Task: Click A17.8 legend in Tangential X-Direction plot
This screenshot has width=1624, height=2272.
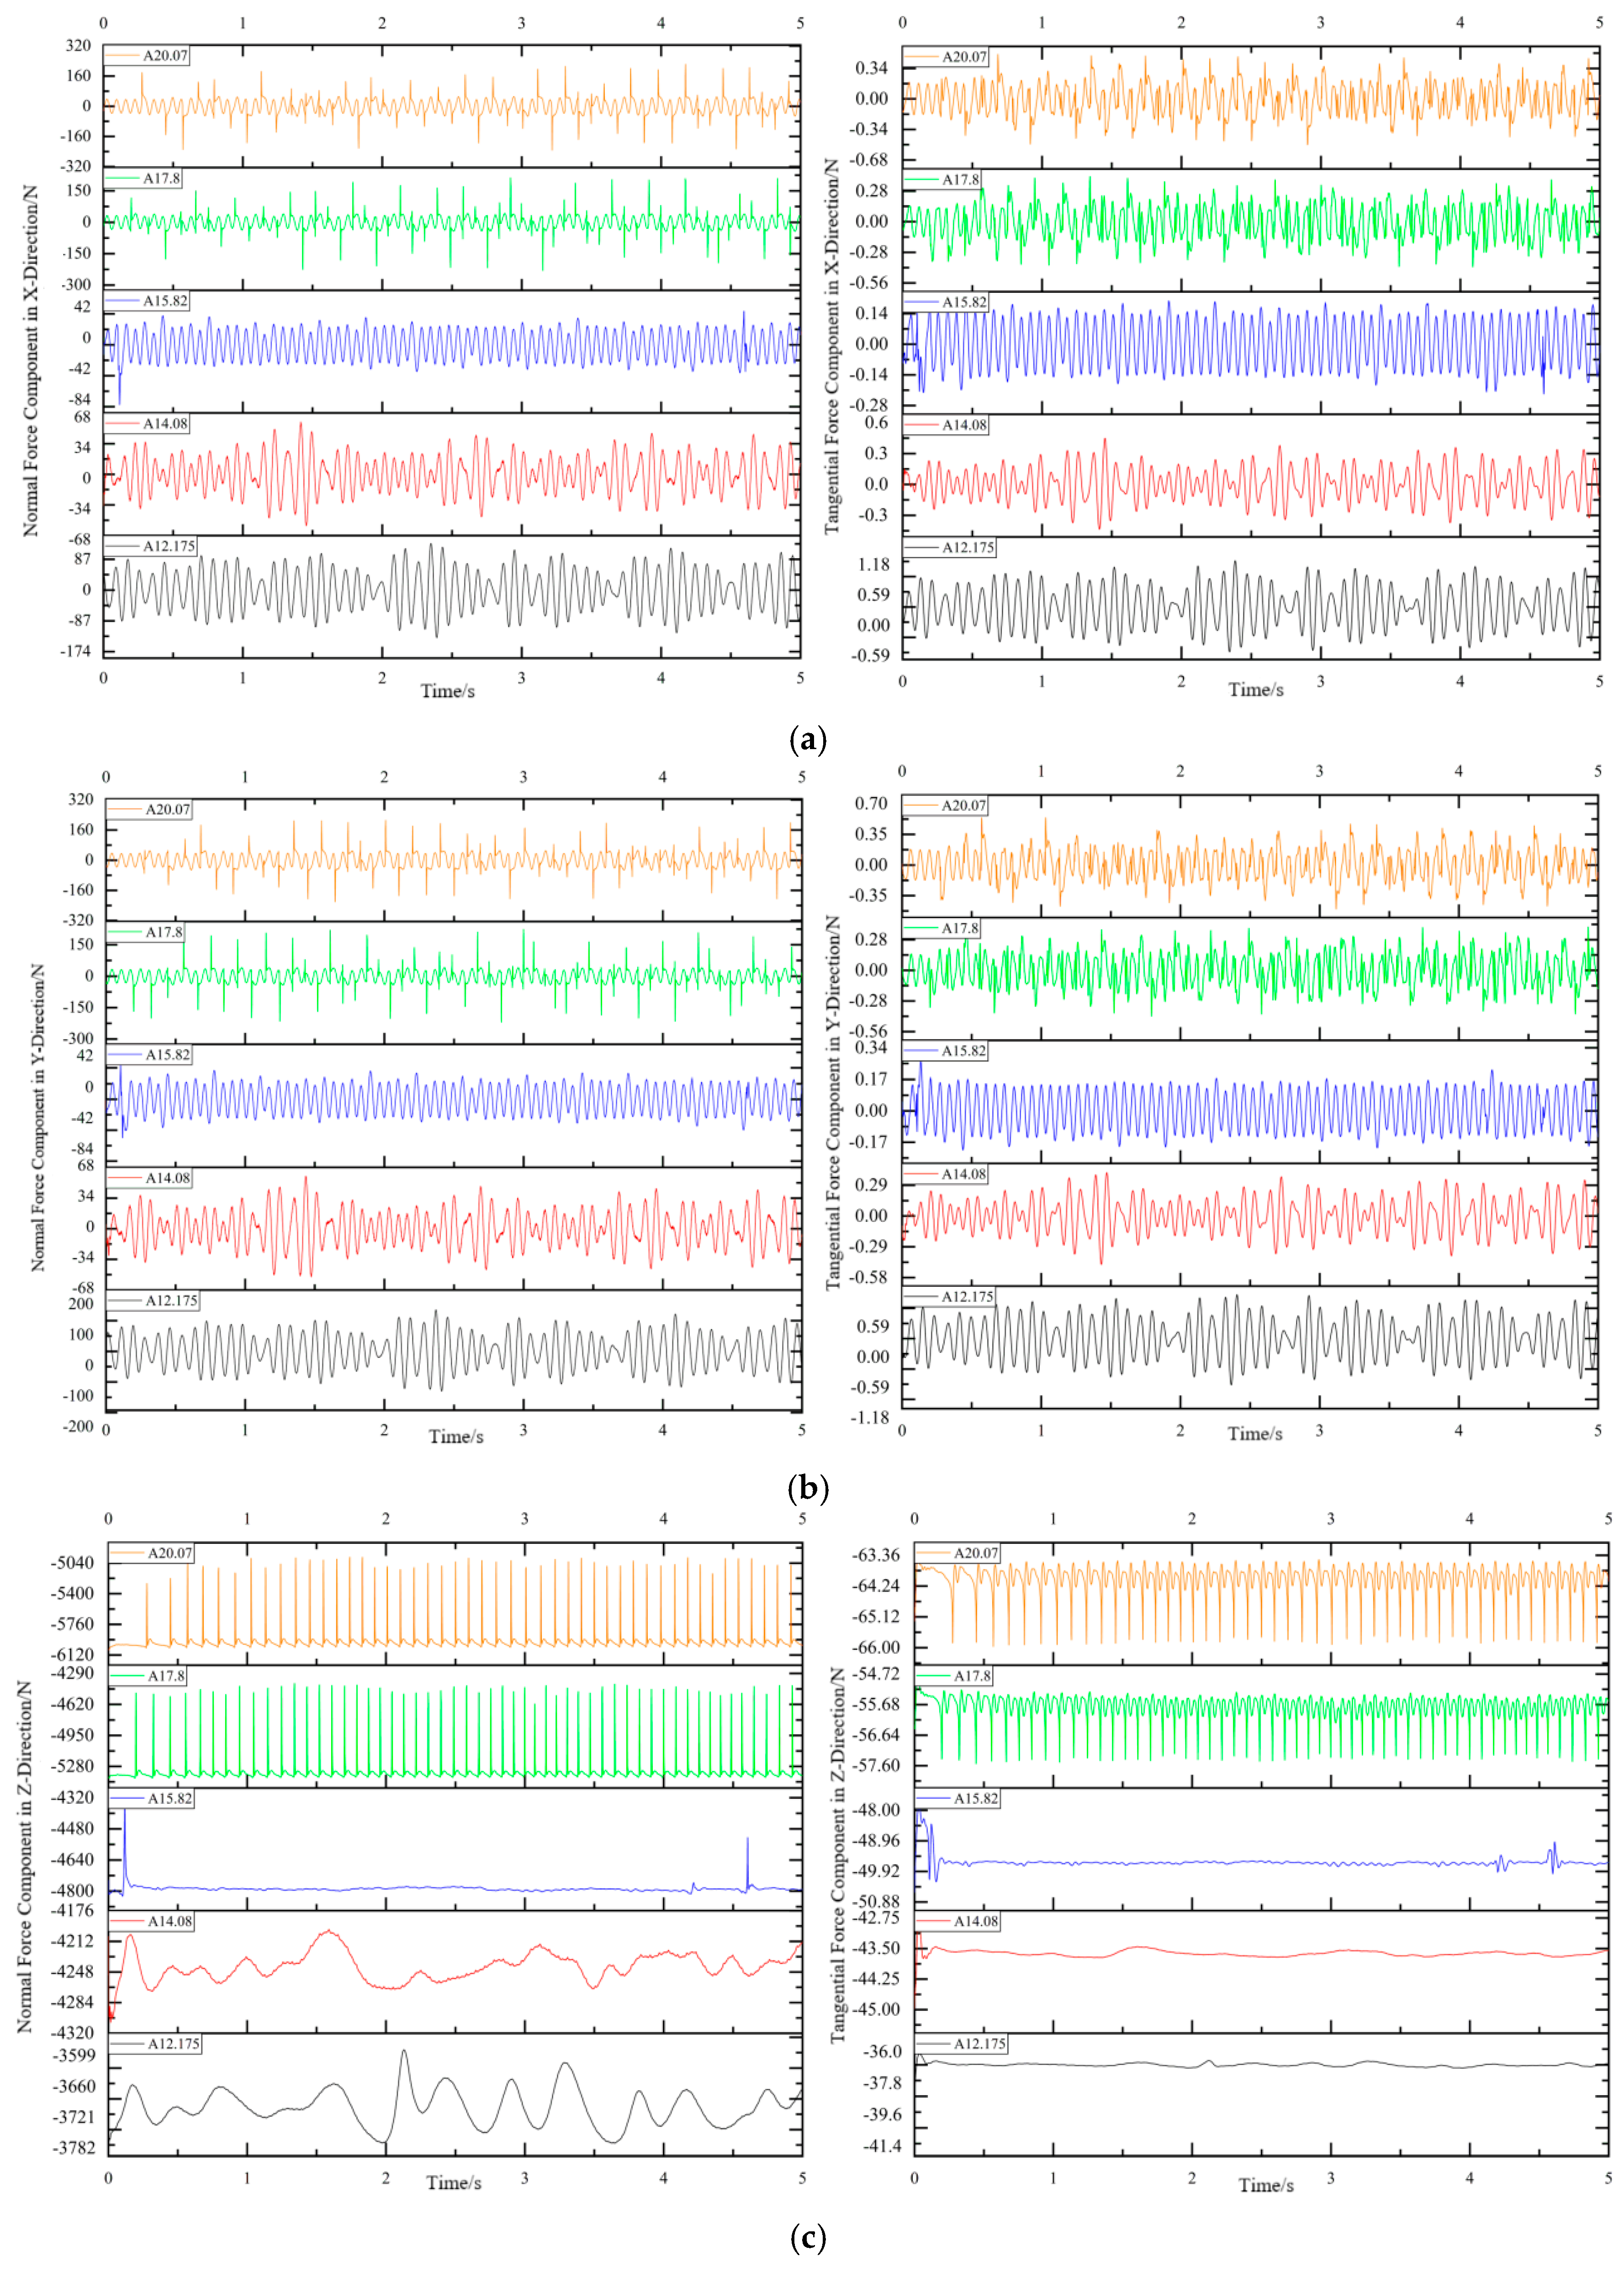Action: coord(961,180)
